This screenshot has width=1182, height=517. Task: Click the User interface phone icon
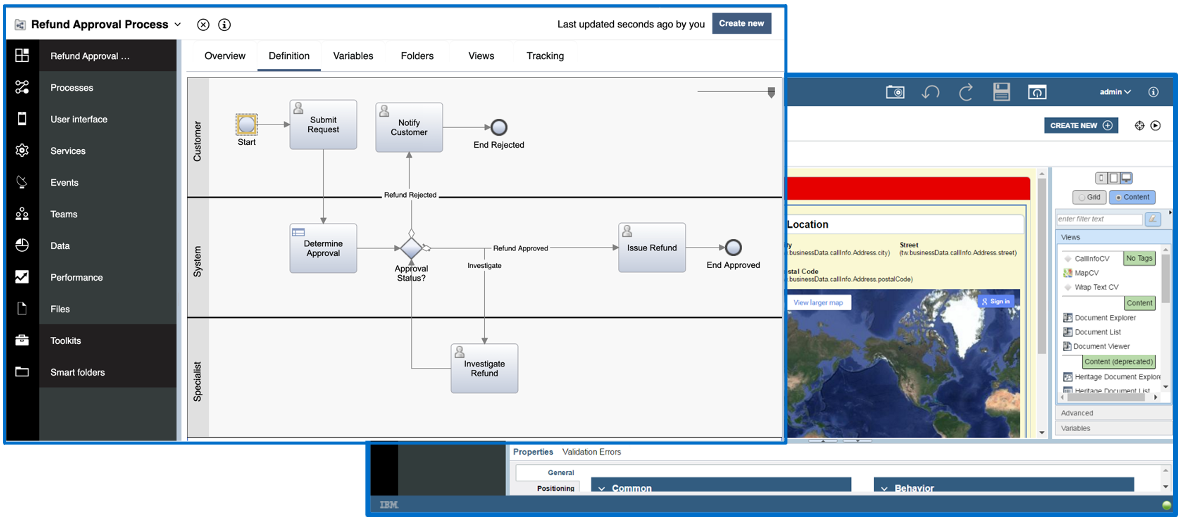tap(22, 119)
